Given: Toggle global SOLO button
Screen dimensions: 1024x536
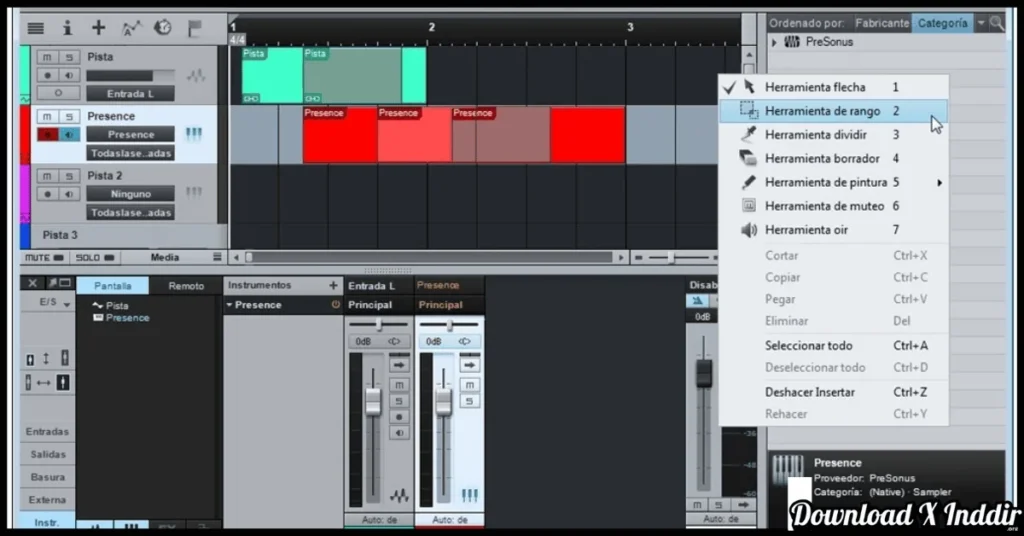Looking at the screenshot, I should coord(95,257).
